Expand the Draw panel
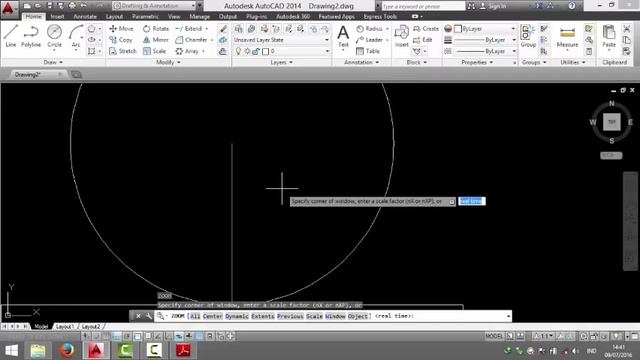Image resolution: width=640 pixels, height=360 pixels. point(53,62)
